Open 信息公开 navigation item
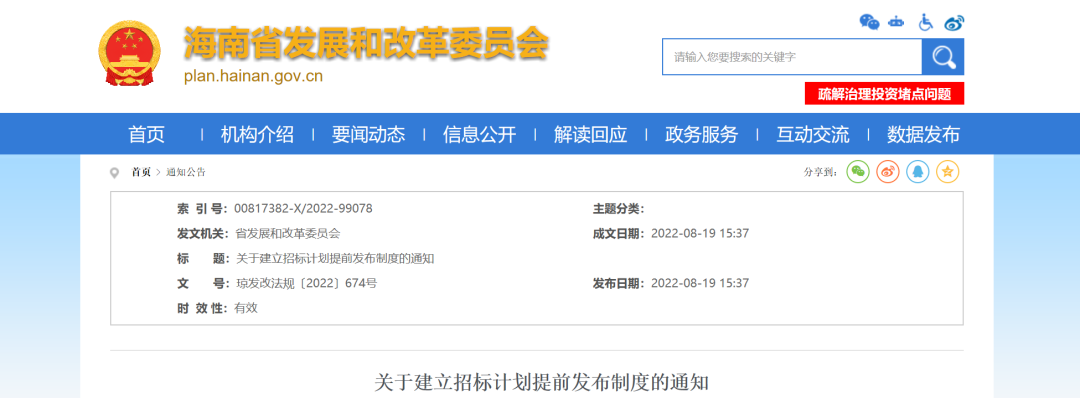The width and height of the screenshot is (1080, 398). [x=479, y=134]
